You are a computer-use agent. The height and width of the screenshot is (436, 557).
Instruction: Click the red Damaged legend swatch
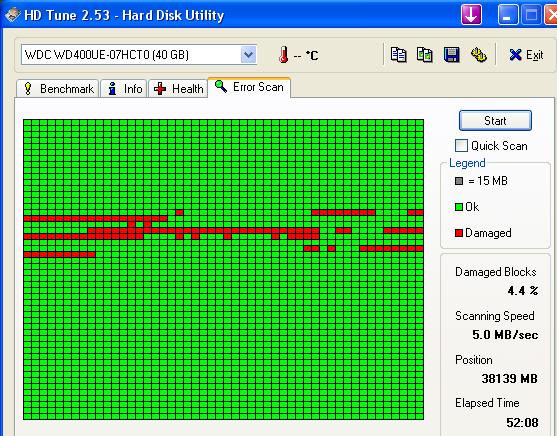click(x=459, y=233)
